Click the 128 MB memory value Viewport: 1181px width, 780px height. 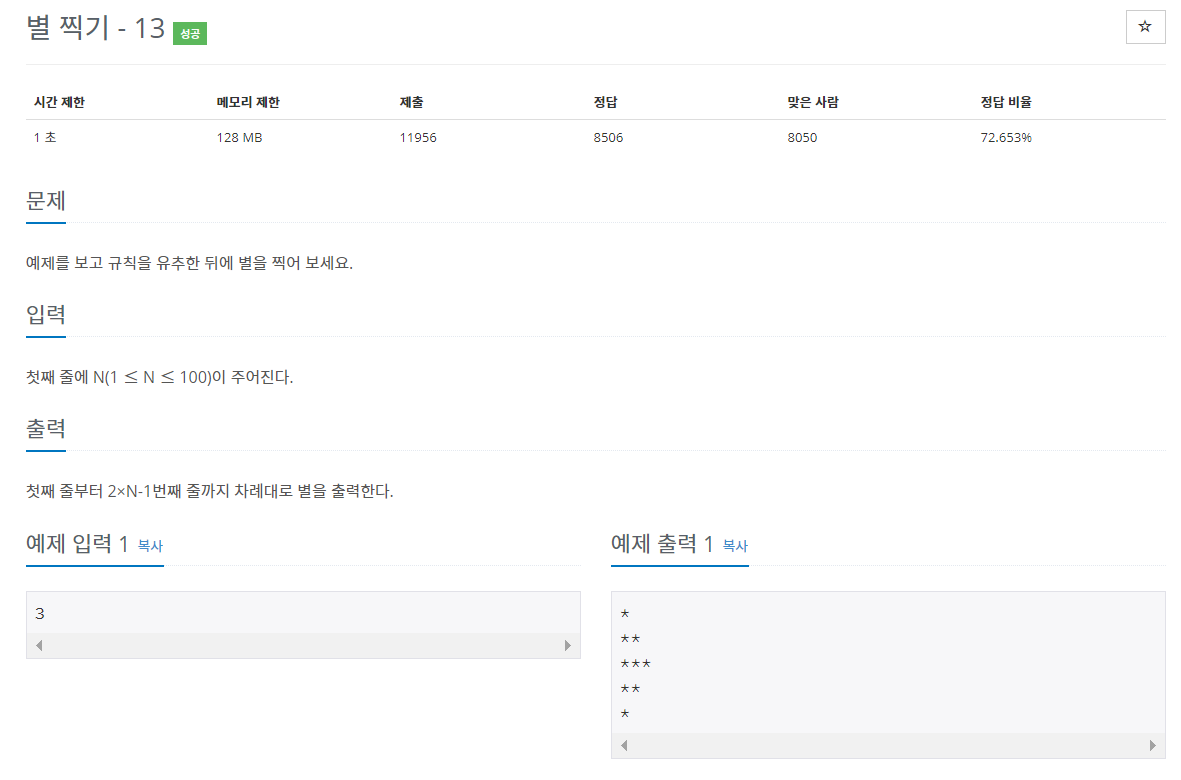240,138
